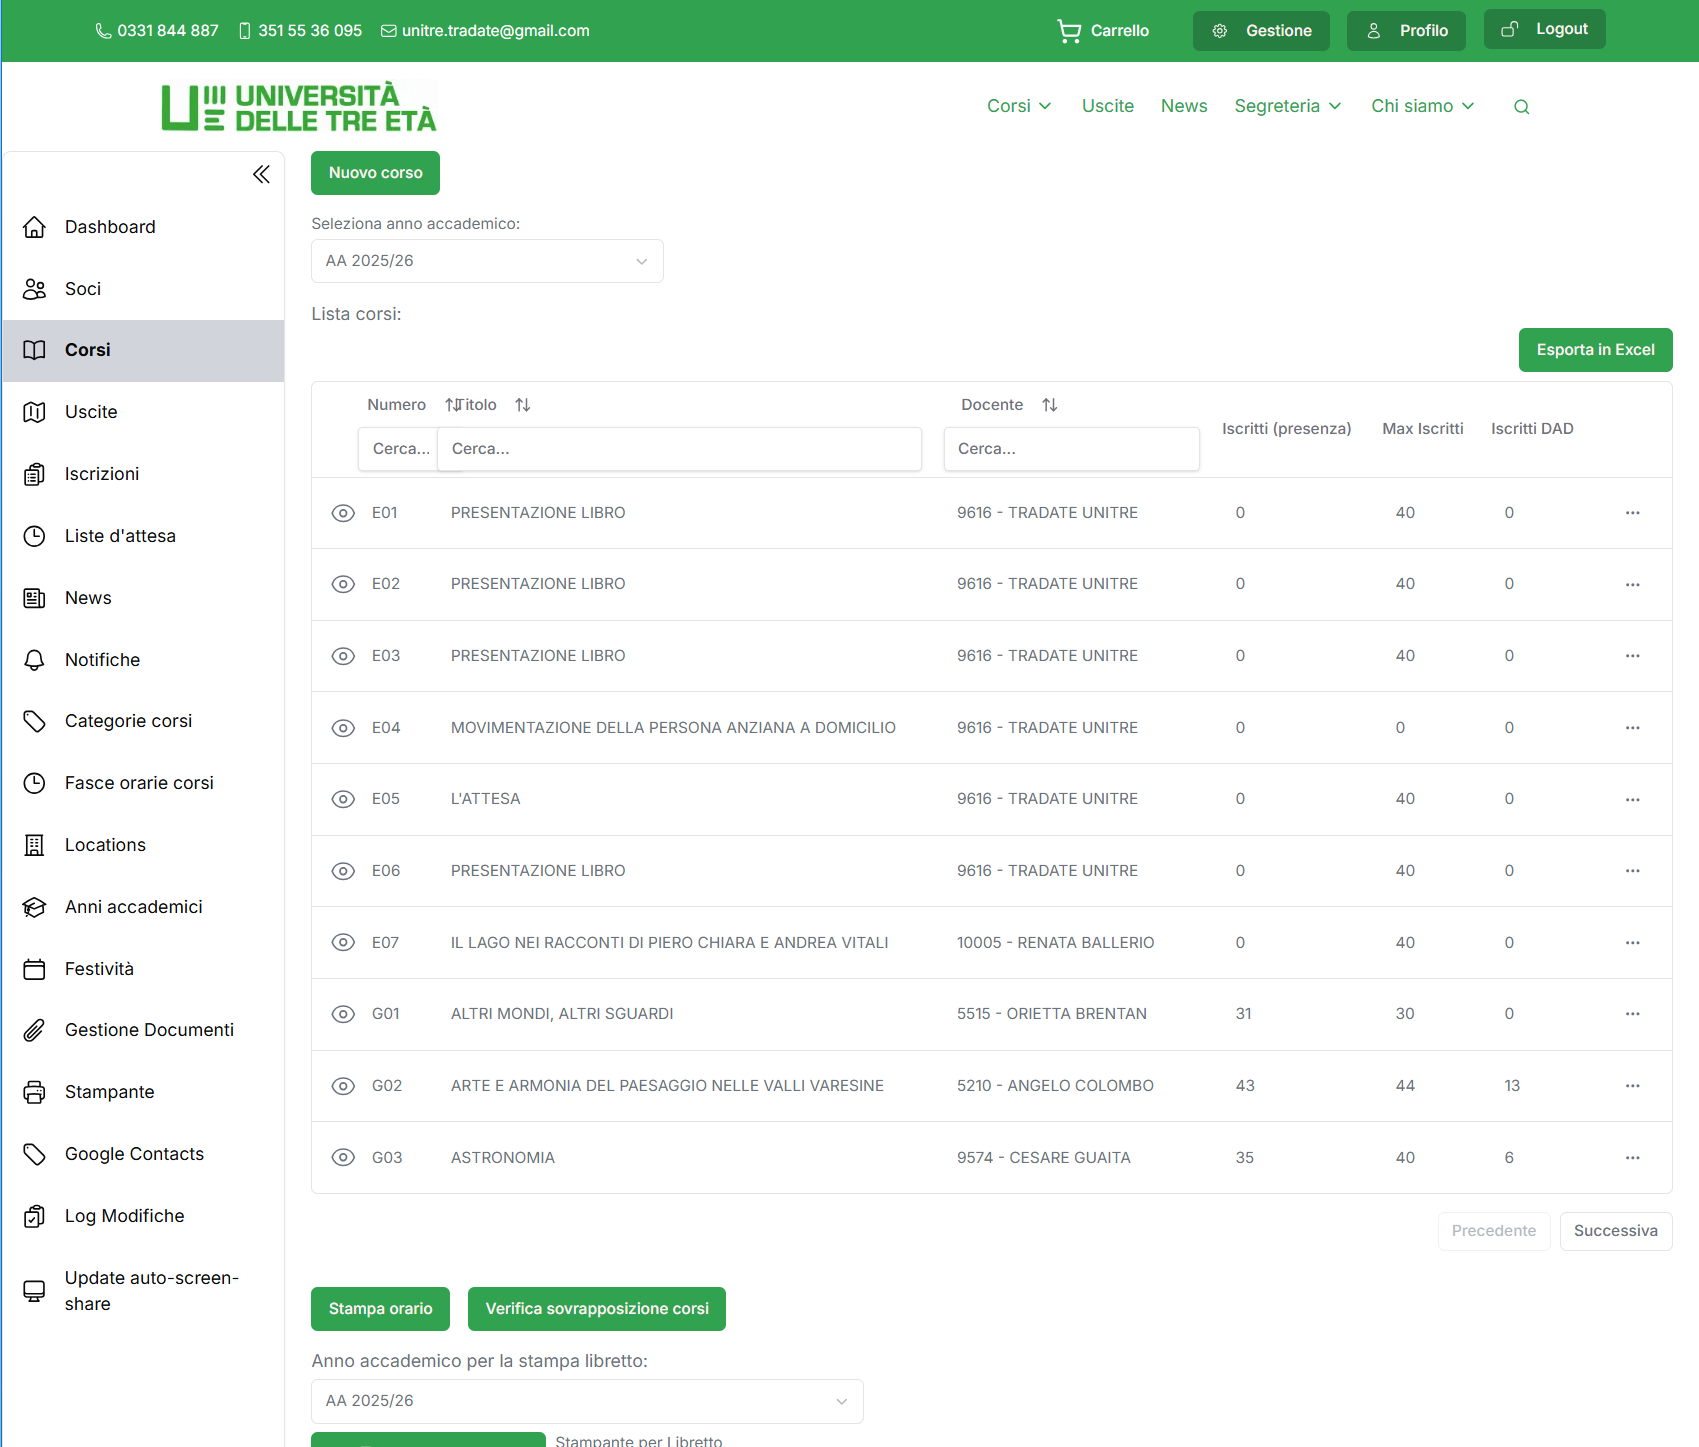This screenshot has width=1699, height=1447.
Task: Open the libretto print academic year dropdown
Action: click(587, 1401)
